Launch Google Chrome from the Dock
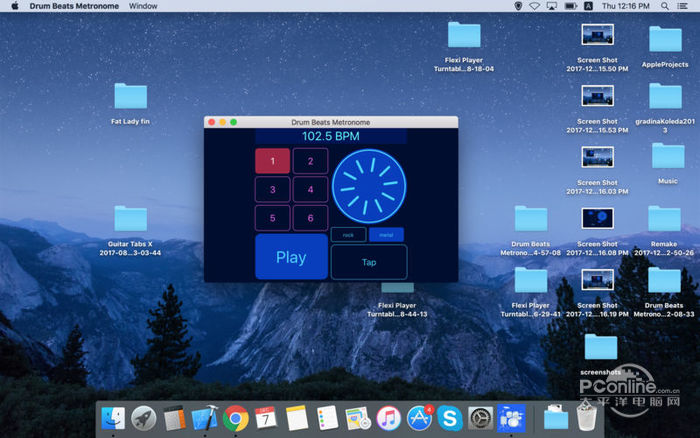This screenshot has height=438, width=700. tap(236, 417)
